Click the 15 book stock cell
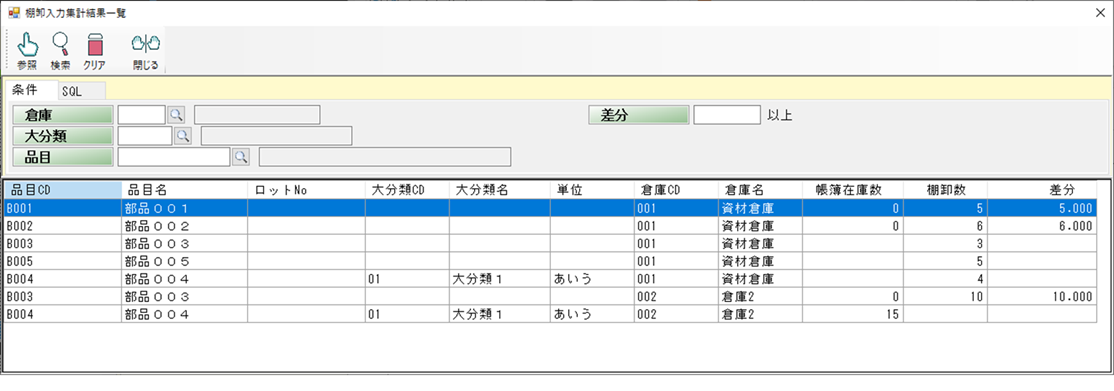 [853, 314]
